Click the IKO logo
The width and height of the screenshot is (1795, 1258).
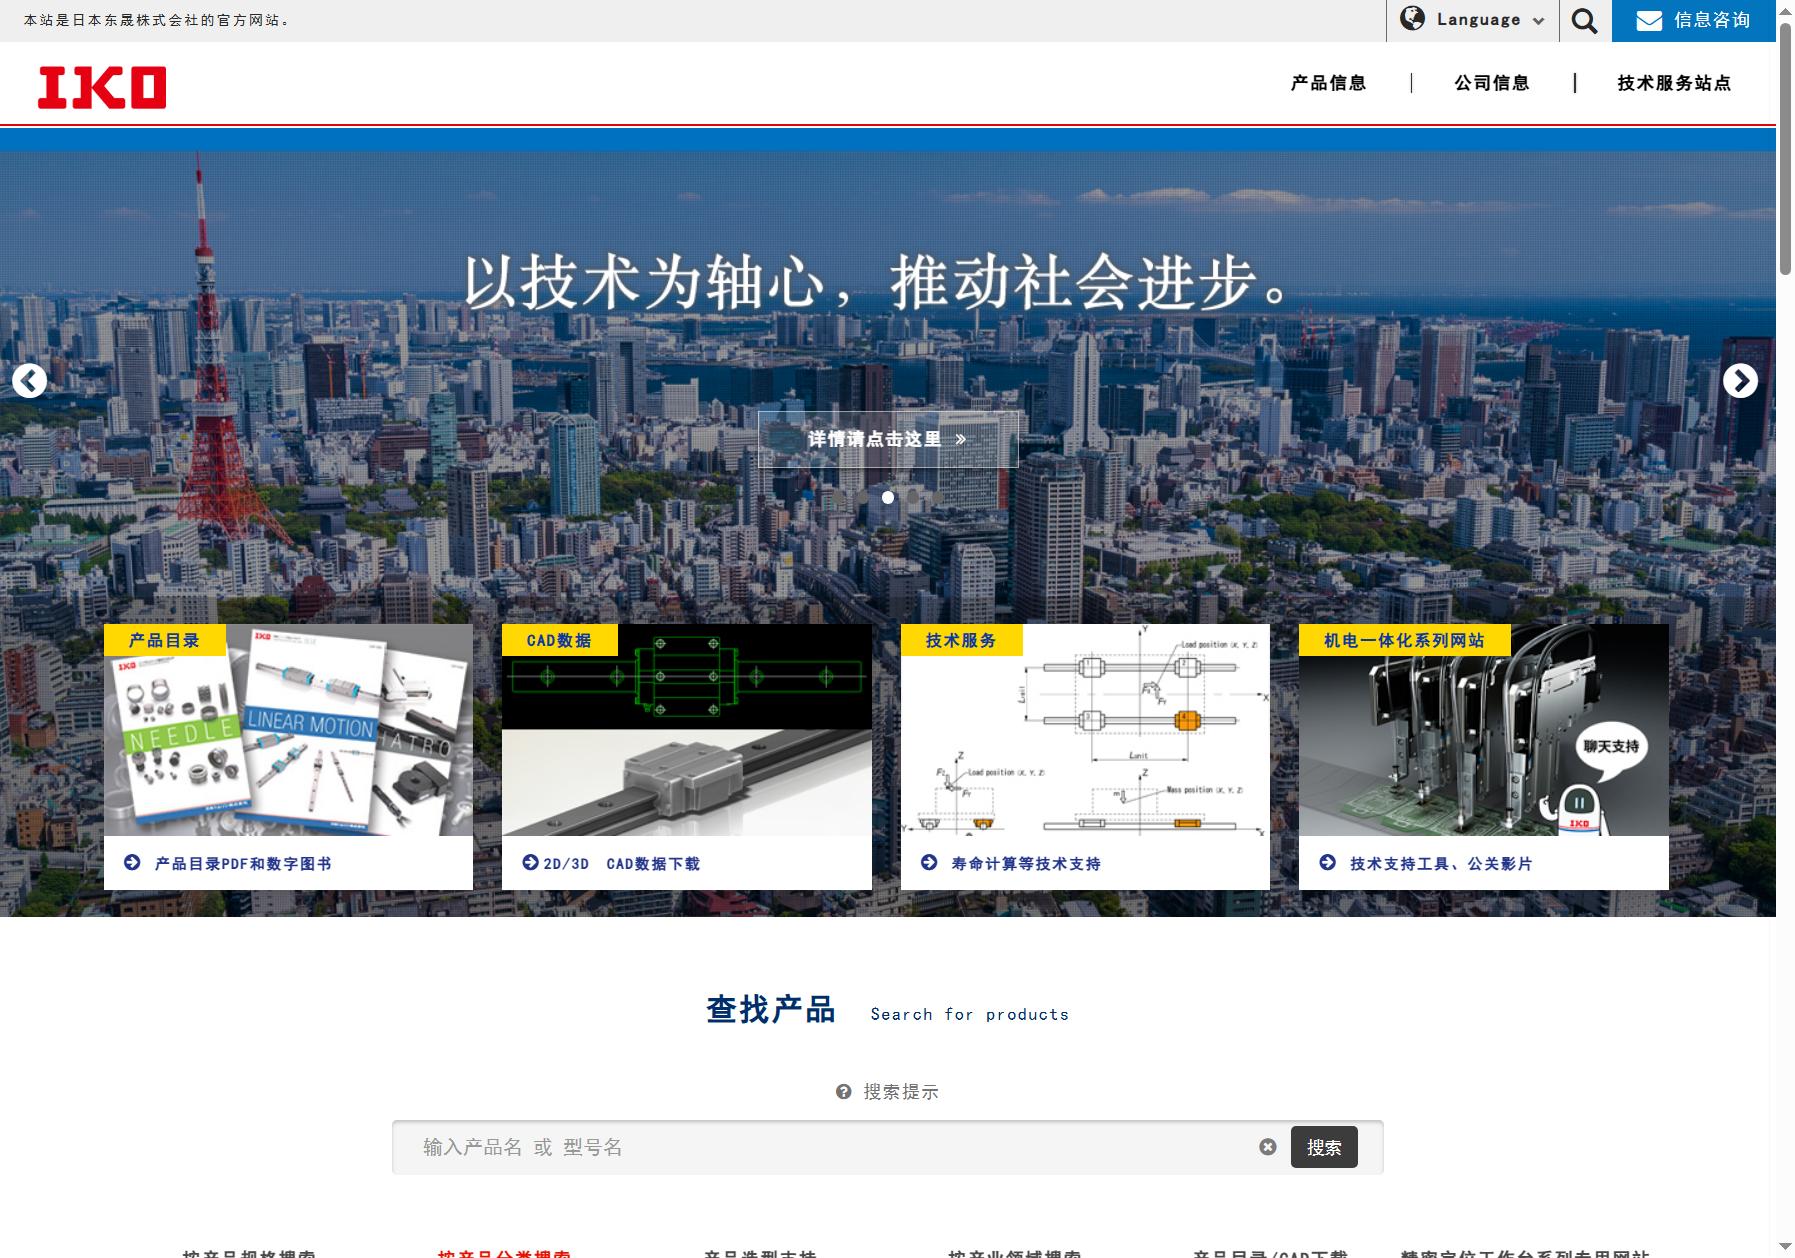click(102, 87)
